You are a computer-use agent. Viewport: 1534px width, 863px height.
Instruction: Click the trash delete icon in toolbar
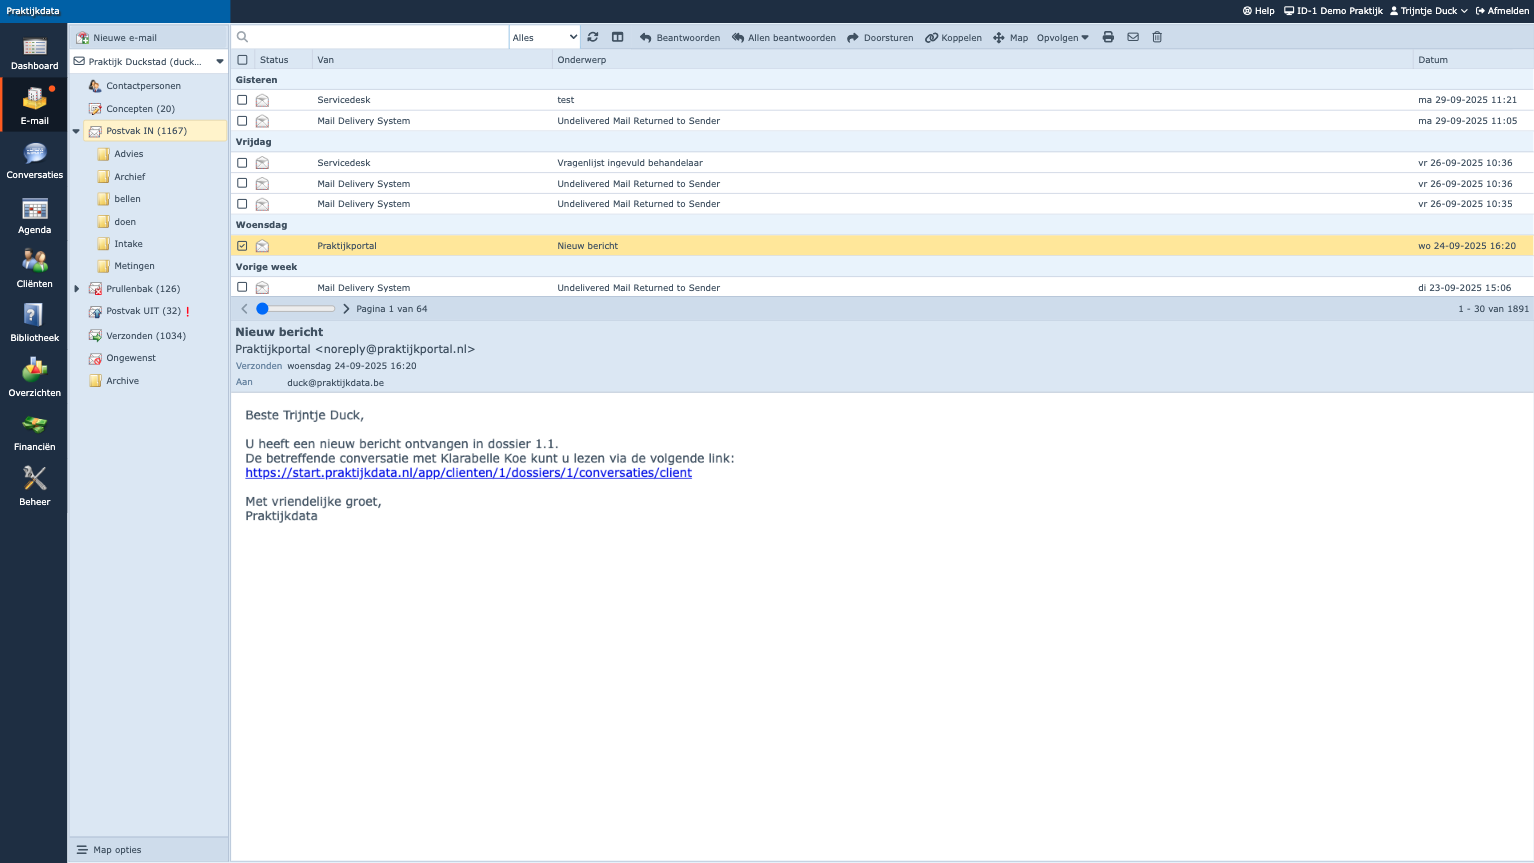click(1157, 37)
